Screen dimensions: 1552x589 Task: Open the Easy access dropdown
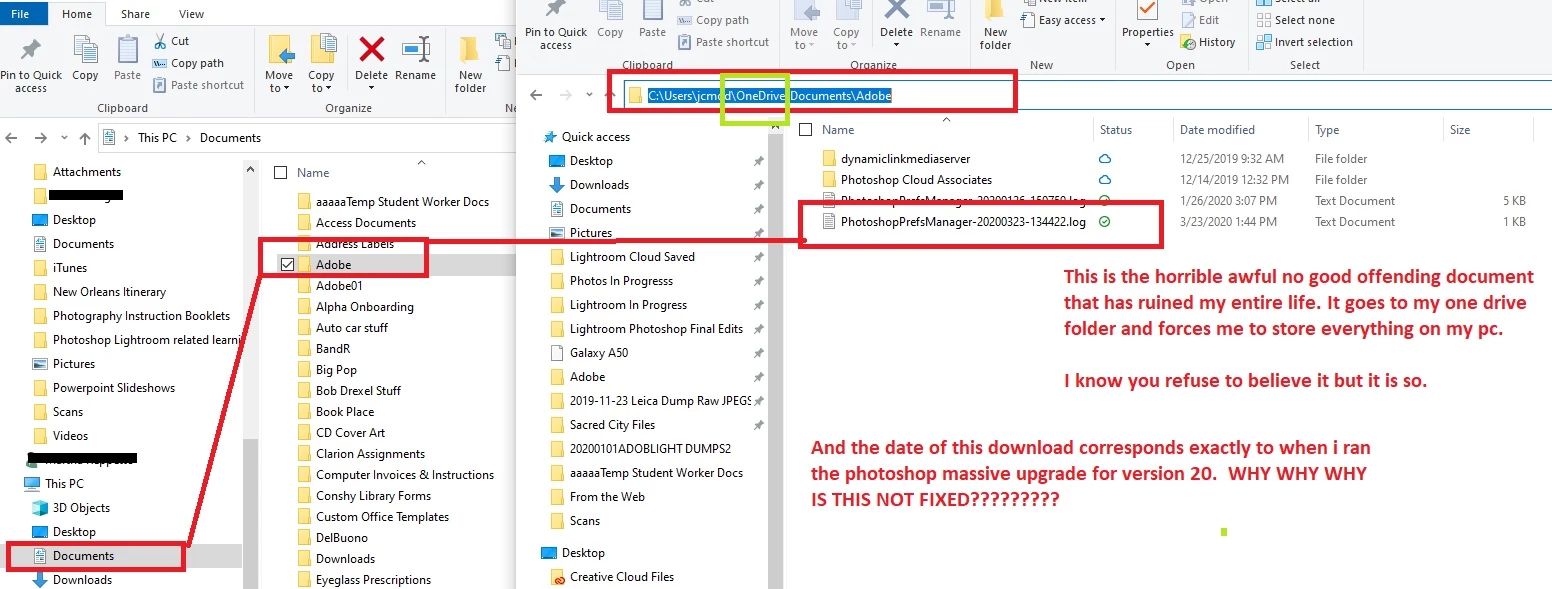click(1063, 20)
